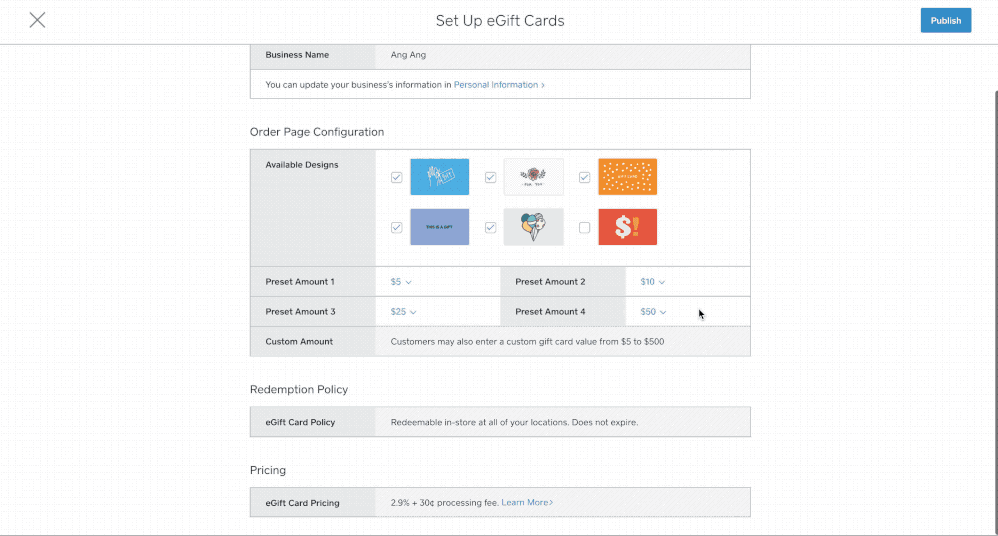This screenshot has width=998, height=536.
Task: Open Preset Amount 3 $25 dropdown
Action: [x=403, y=312]
